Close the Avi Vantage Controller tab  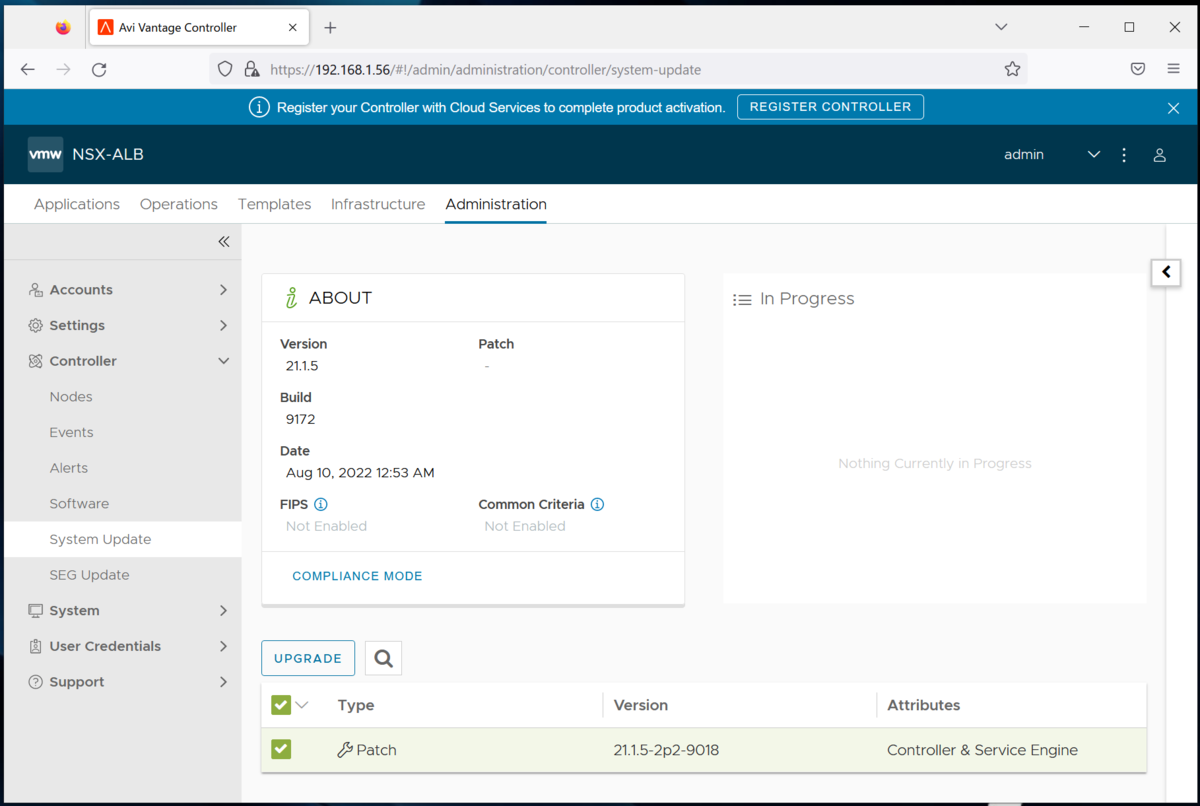point(293,28)
